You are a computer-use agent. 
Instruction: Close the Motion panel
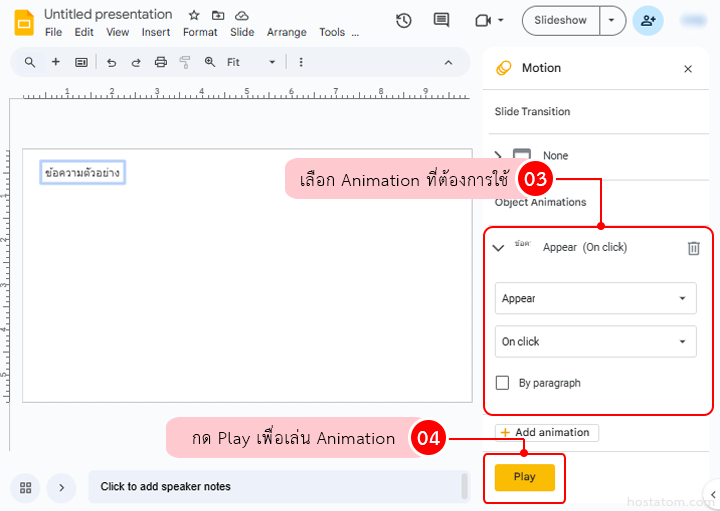tap(688, 69)
